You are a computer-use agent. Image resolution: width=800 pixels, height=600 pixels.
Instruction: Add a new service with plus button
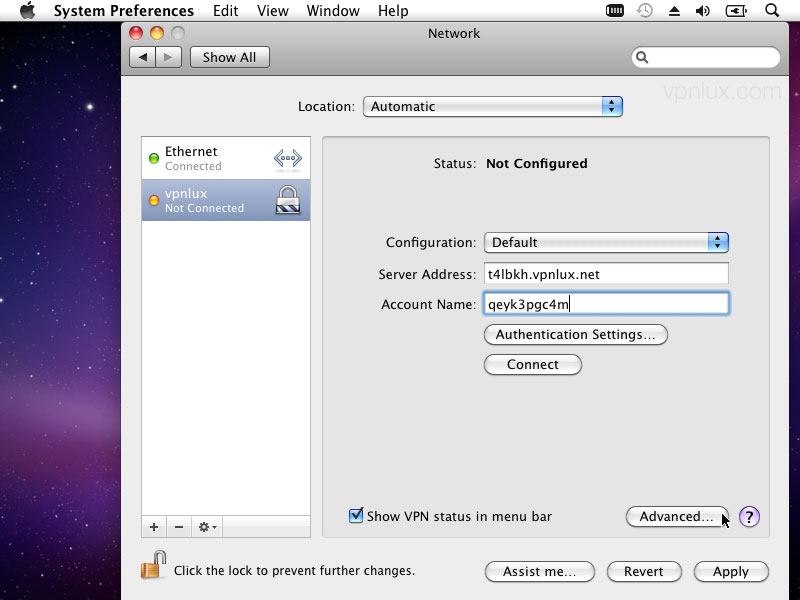click(154, 527)
